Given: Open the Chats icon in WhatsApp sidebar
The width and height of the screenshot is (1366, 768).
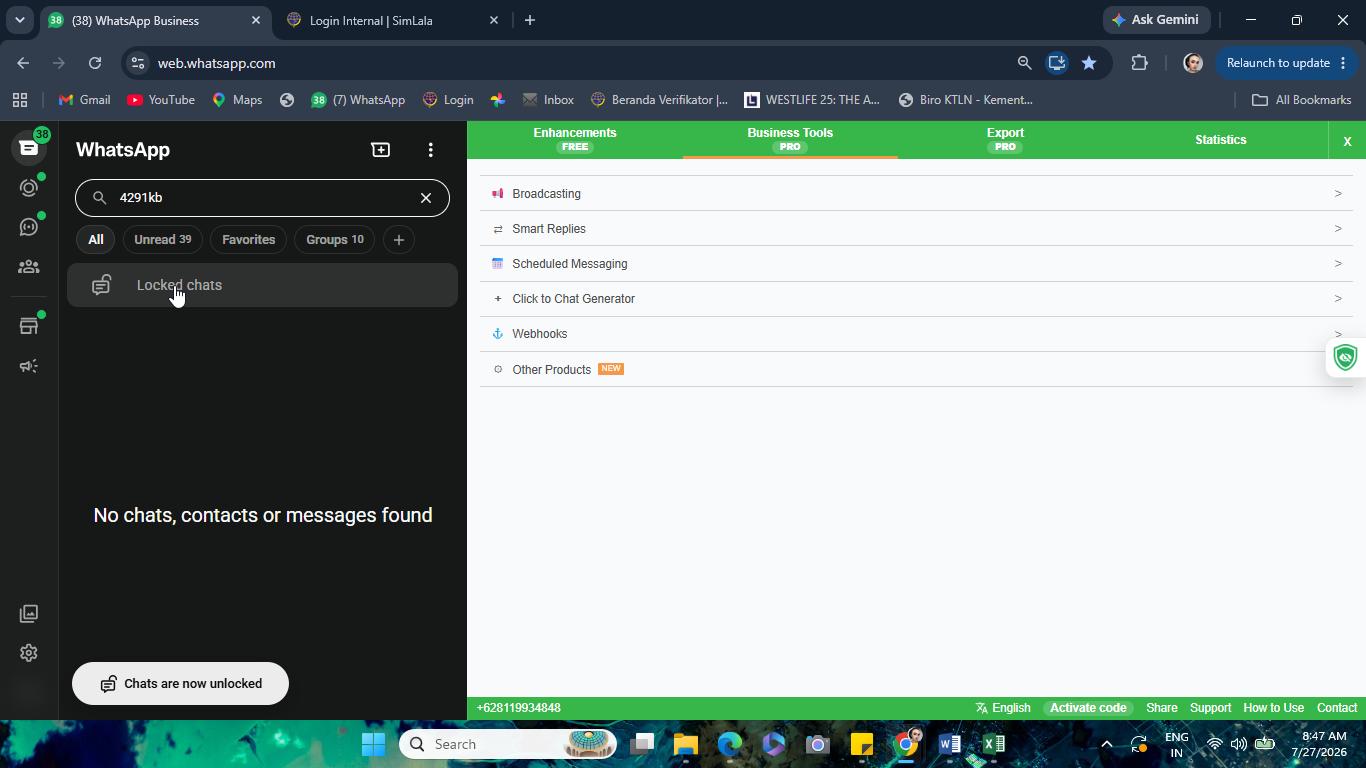Looking at the screenshot, I should (x=28, y=148).
